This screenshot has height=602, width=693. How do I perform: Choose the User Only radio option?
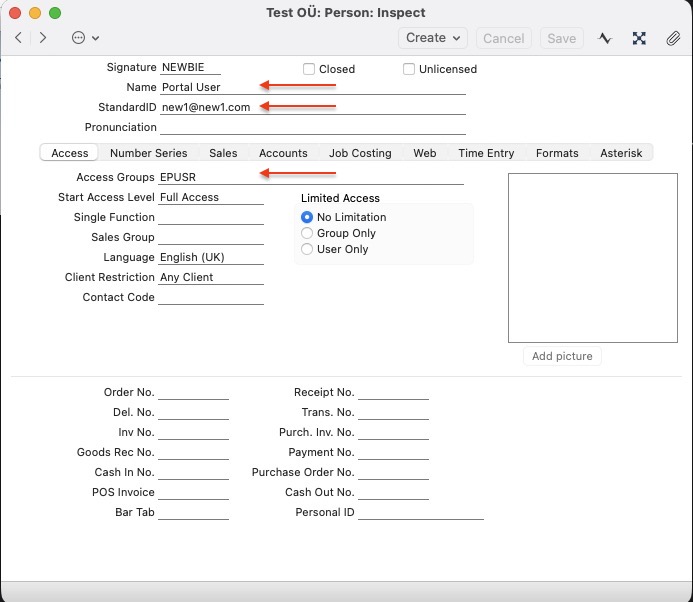click(x=308, y=249)
